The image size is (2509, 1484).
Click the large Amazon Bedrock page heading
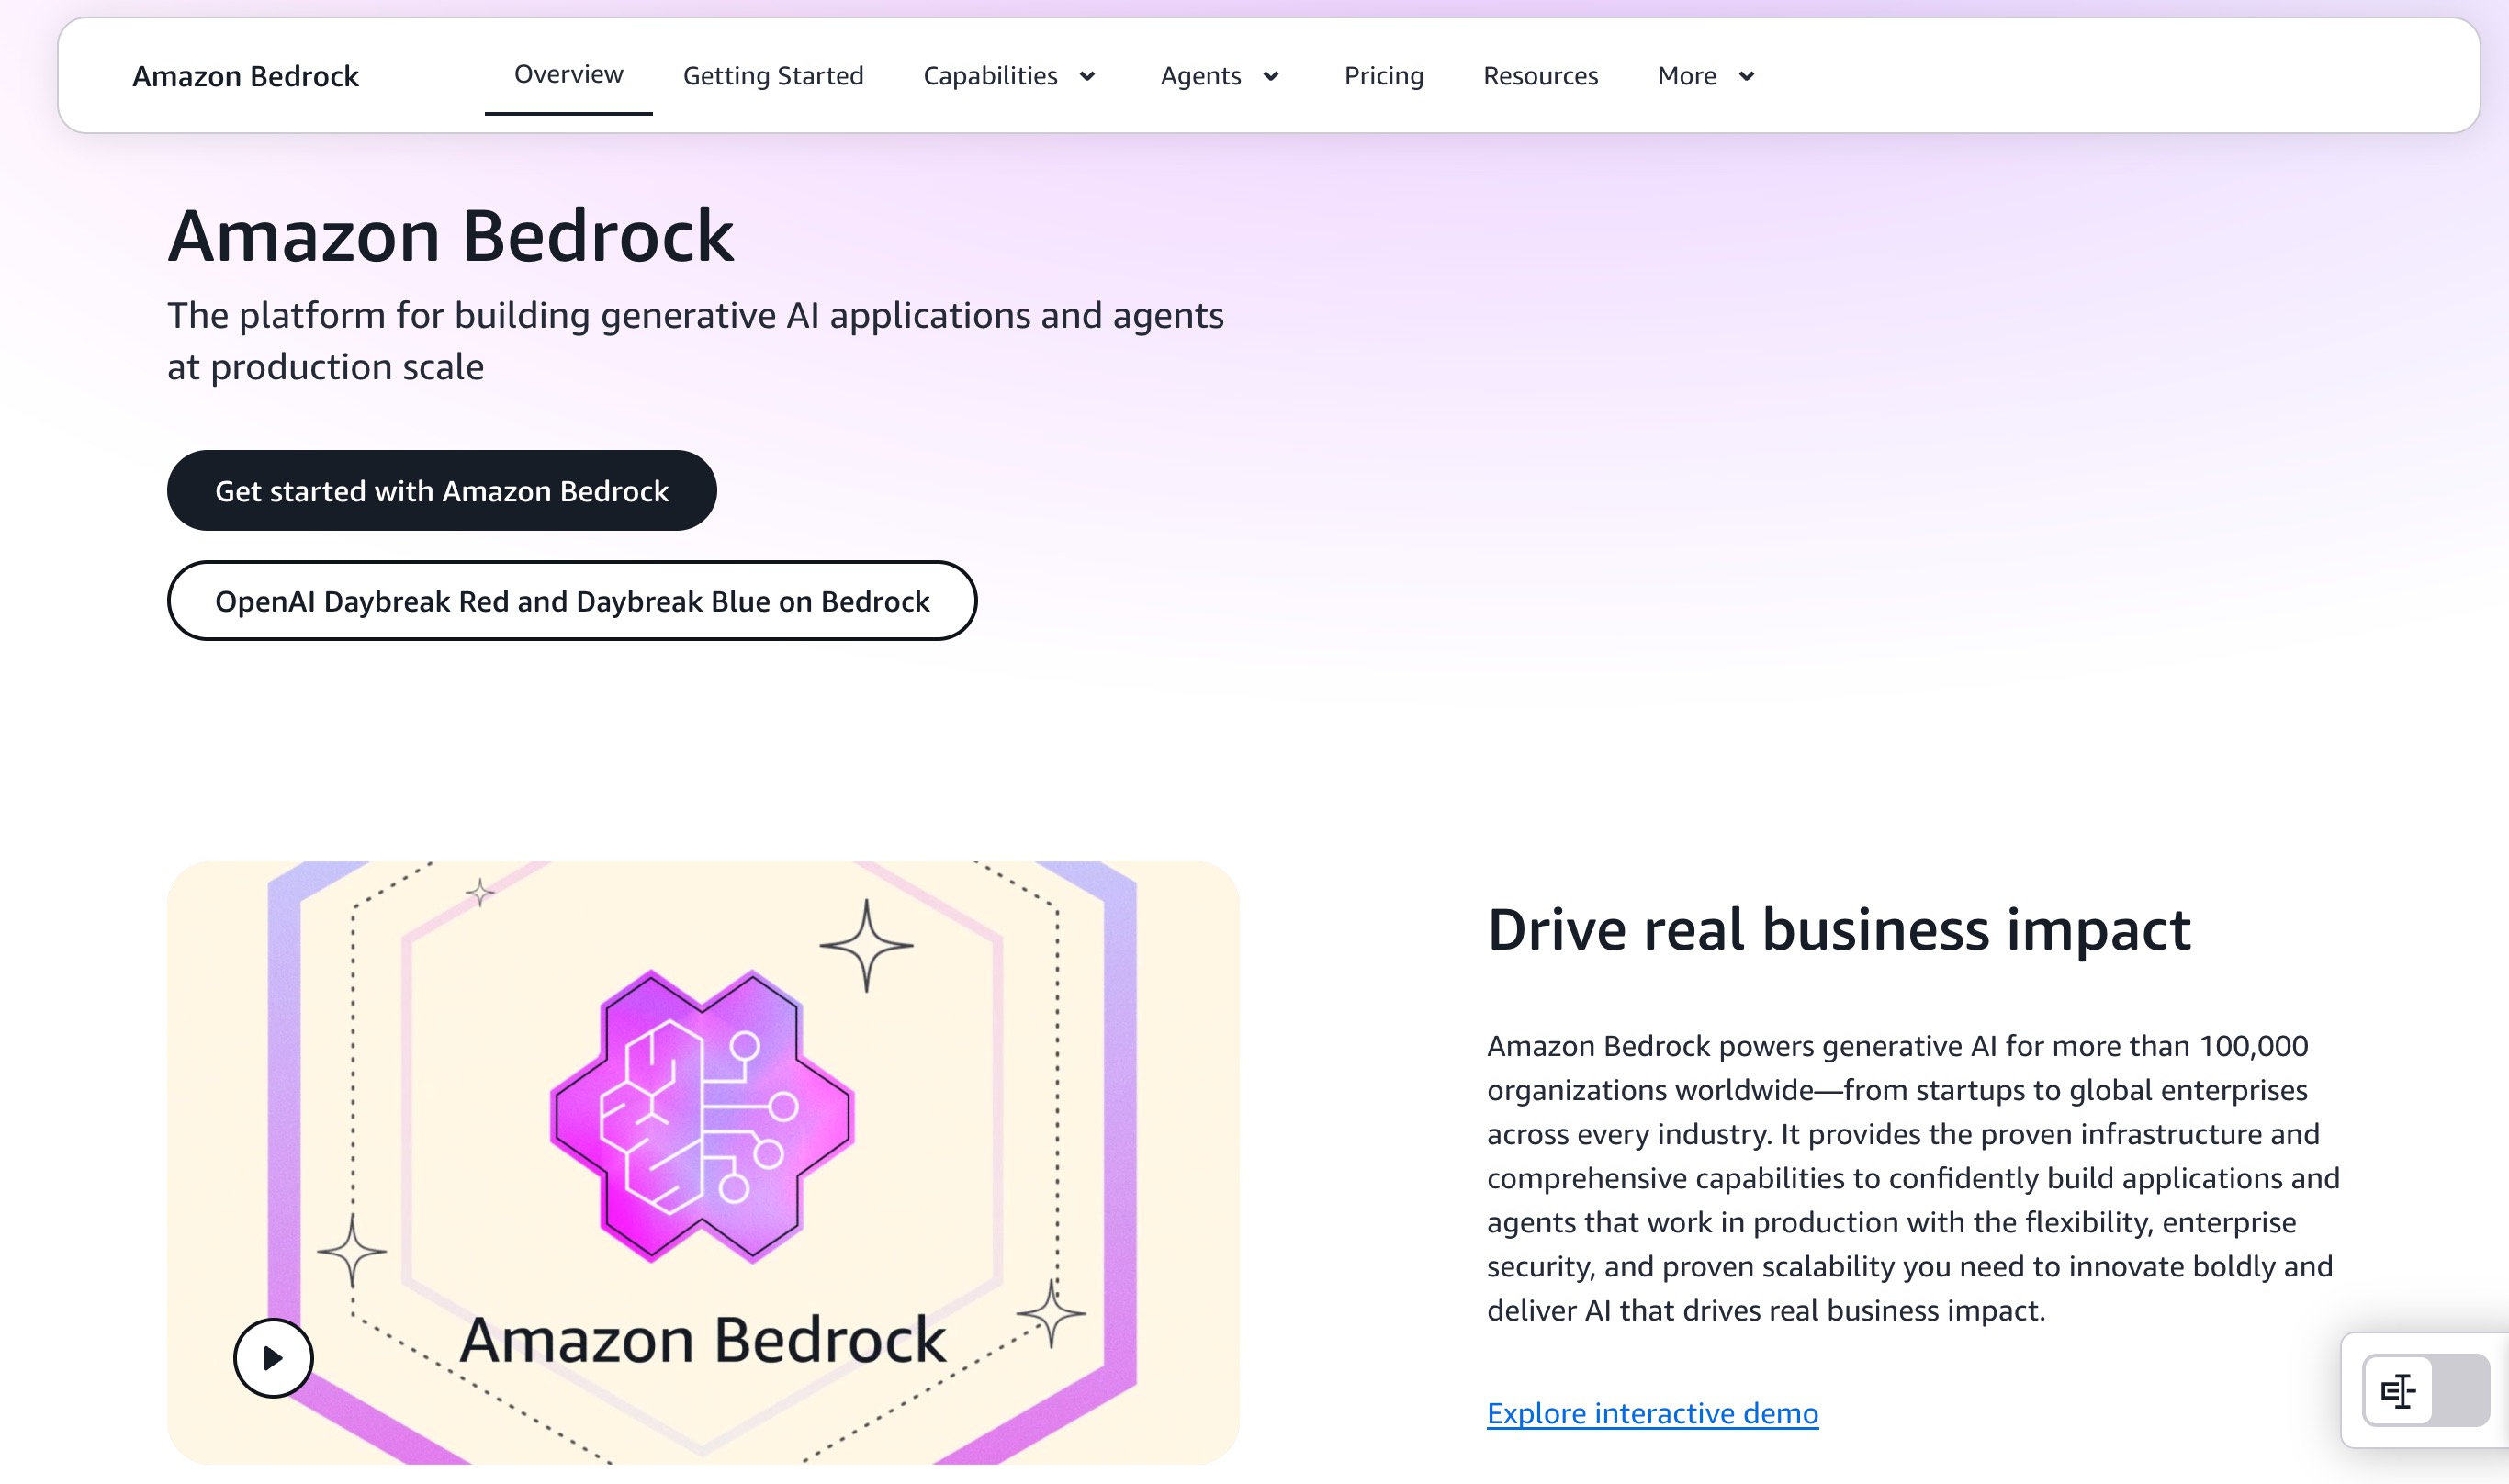coord(451,235)
